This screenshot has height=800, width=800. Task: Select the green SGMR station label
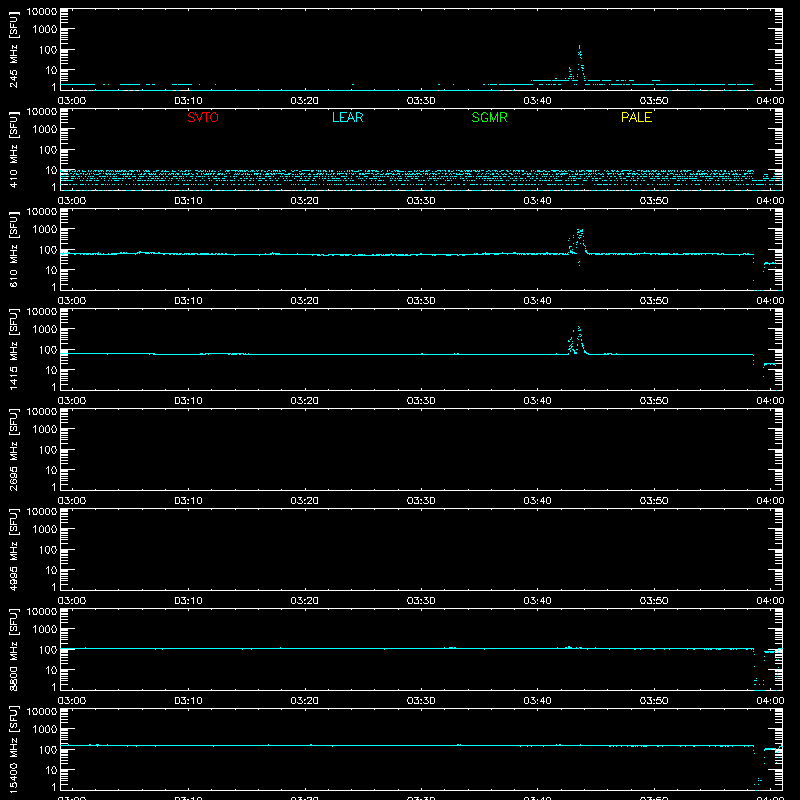[x=489, y=117]
